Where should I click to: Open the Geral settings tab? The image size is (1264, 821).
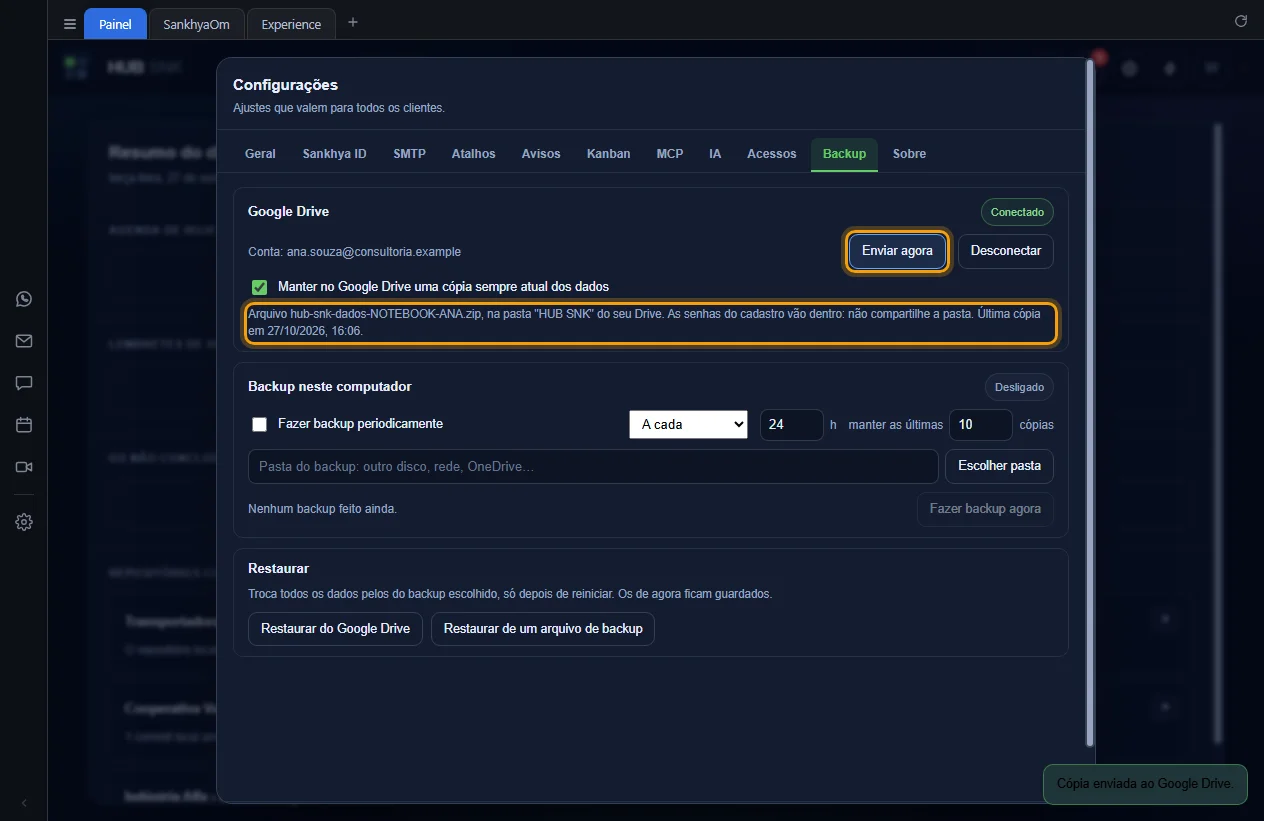(x=260, y=154)
